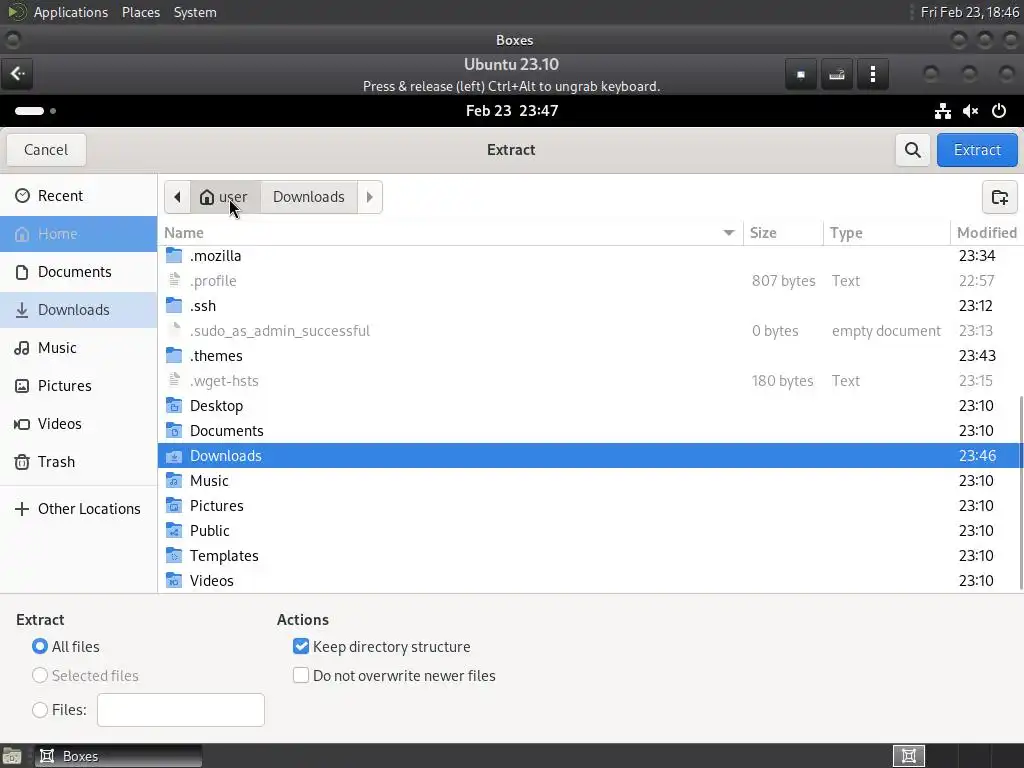Click the Videos folder icon in list
This screenshot has height=768, width=1024.
tap(174, 581)
